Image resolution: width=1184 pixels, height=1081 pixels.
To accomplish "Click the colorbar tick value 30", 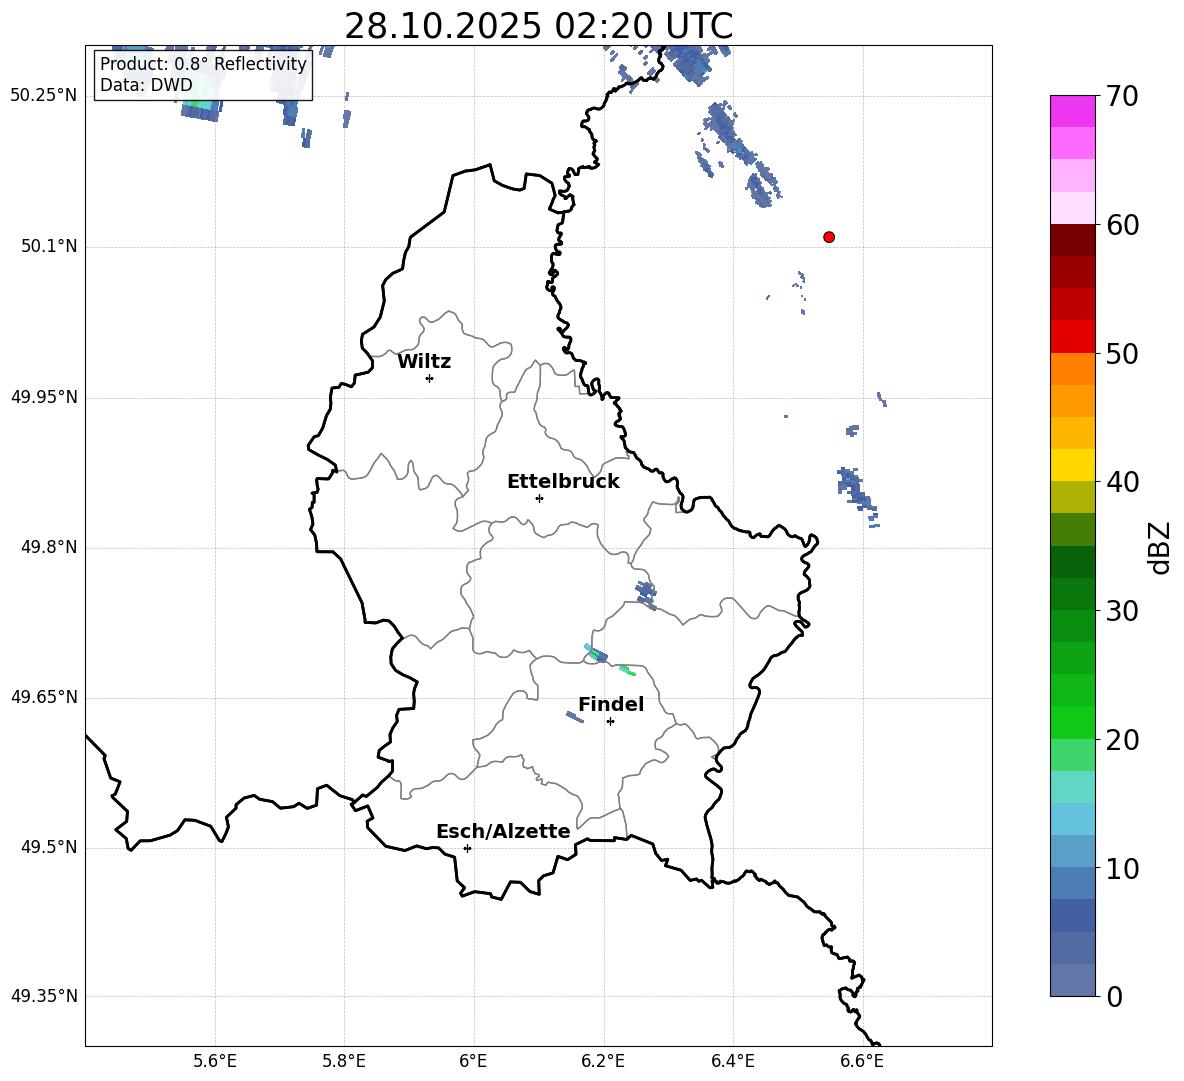I will pyautogui.click(x=1122, y=611).
